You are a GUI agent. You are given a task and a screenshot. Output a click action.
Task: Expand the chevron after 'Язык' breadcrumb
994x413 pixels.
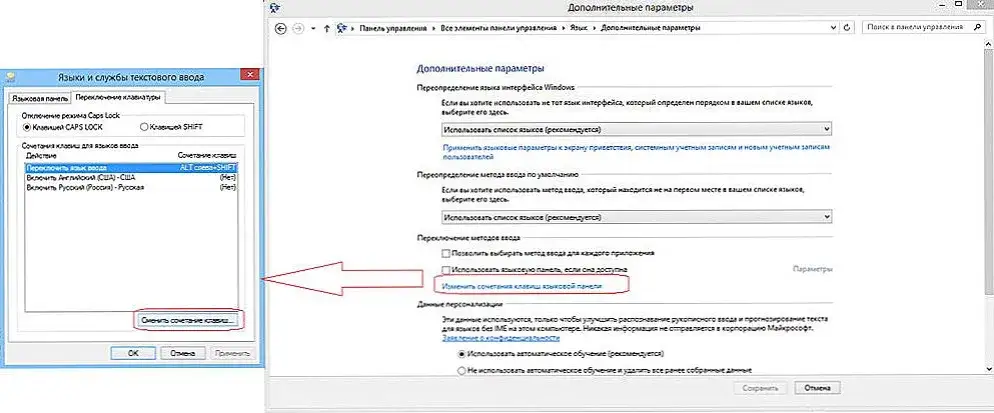coord(593,29)
